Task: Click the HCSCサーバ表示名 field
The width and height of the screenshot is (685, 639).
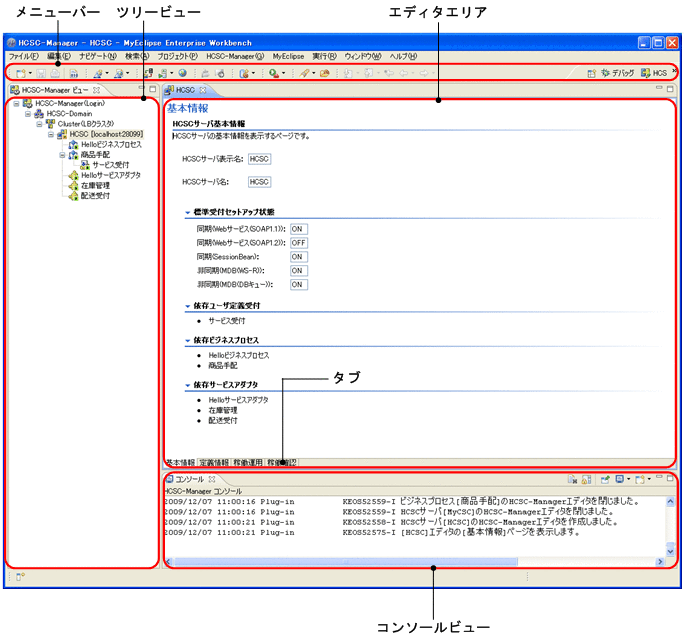Action: pyautogui.click(x=260, y=159)
